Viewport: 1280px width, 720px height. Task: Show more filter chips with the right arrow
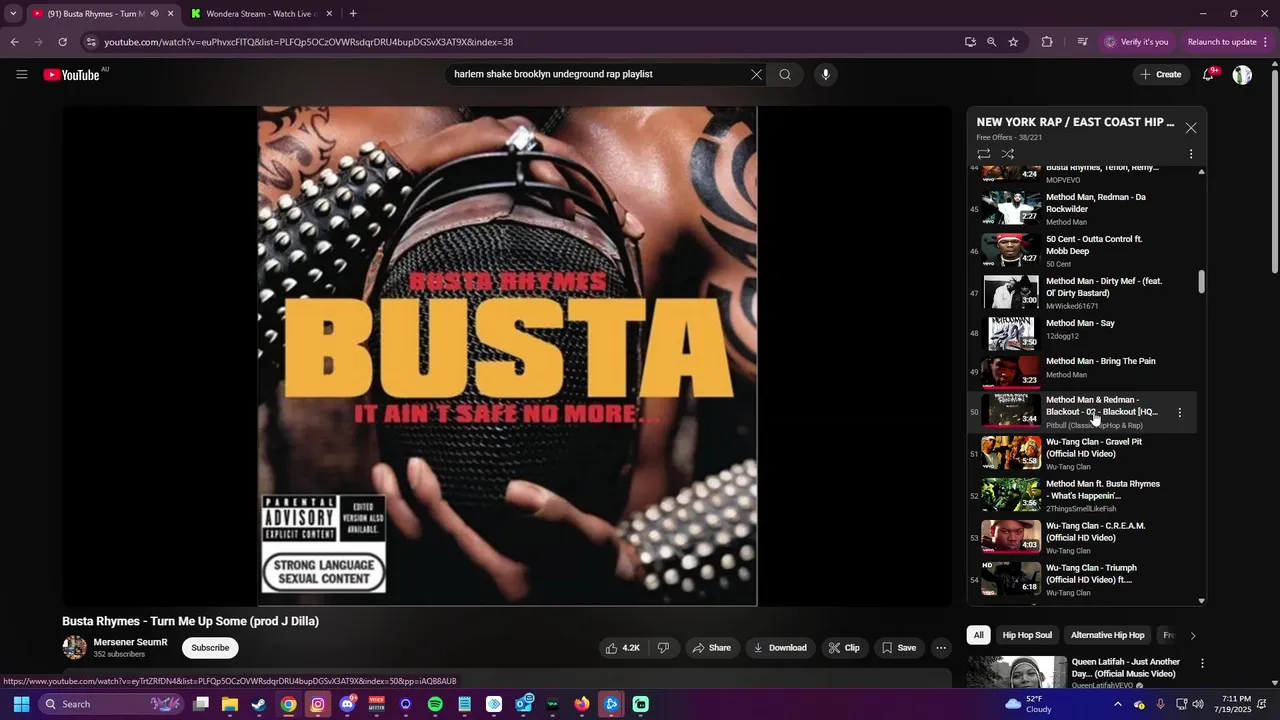point(1193,635)
